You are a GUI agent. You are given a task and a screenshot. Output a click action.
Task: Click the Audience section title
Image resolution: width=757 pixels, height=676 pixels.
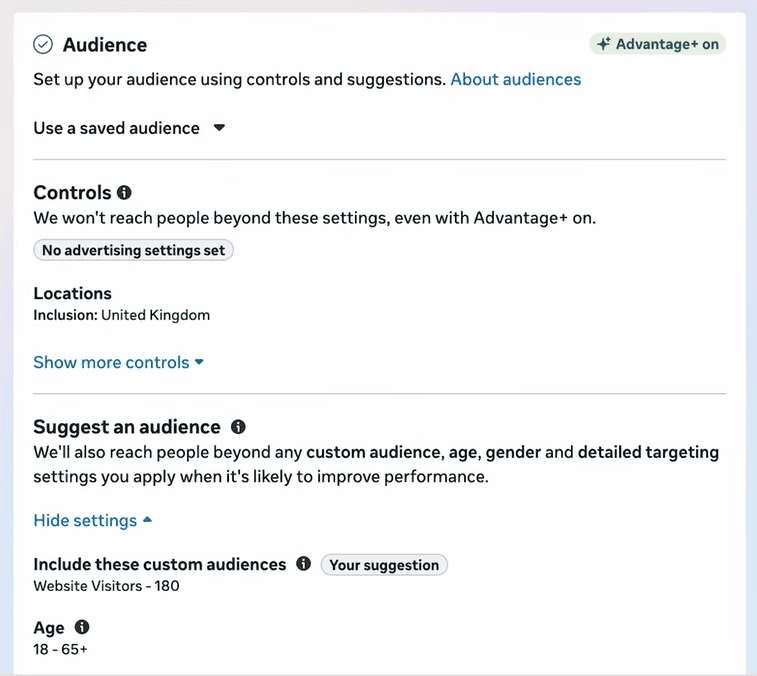click(x=105, y=45)
